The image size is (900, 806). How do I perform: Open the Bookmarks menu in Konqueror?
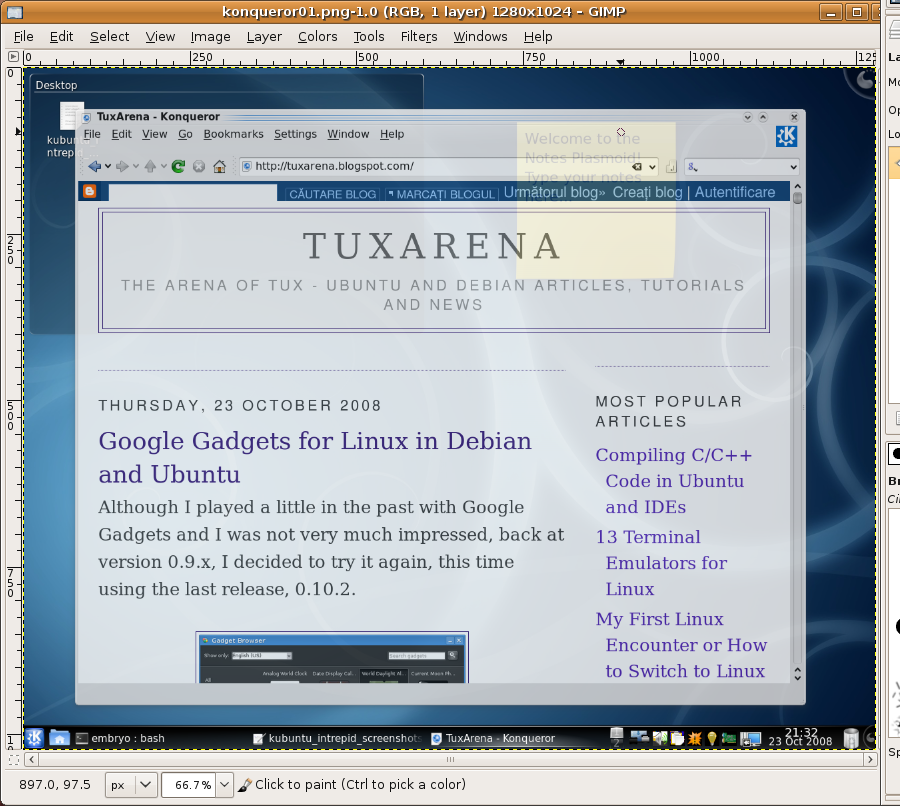point(234,134)
